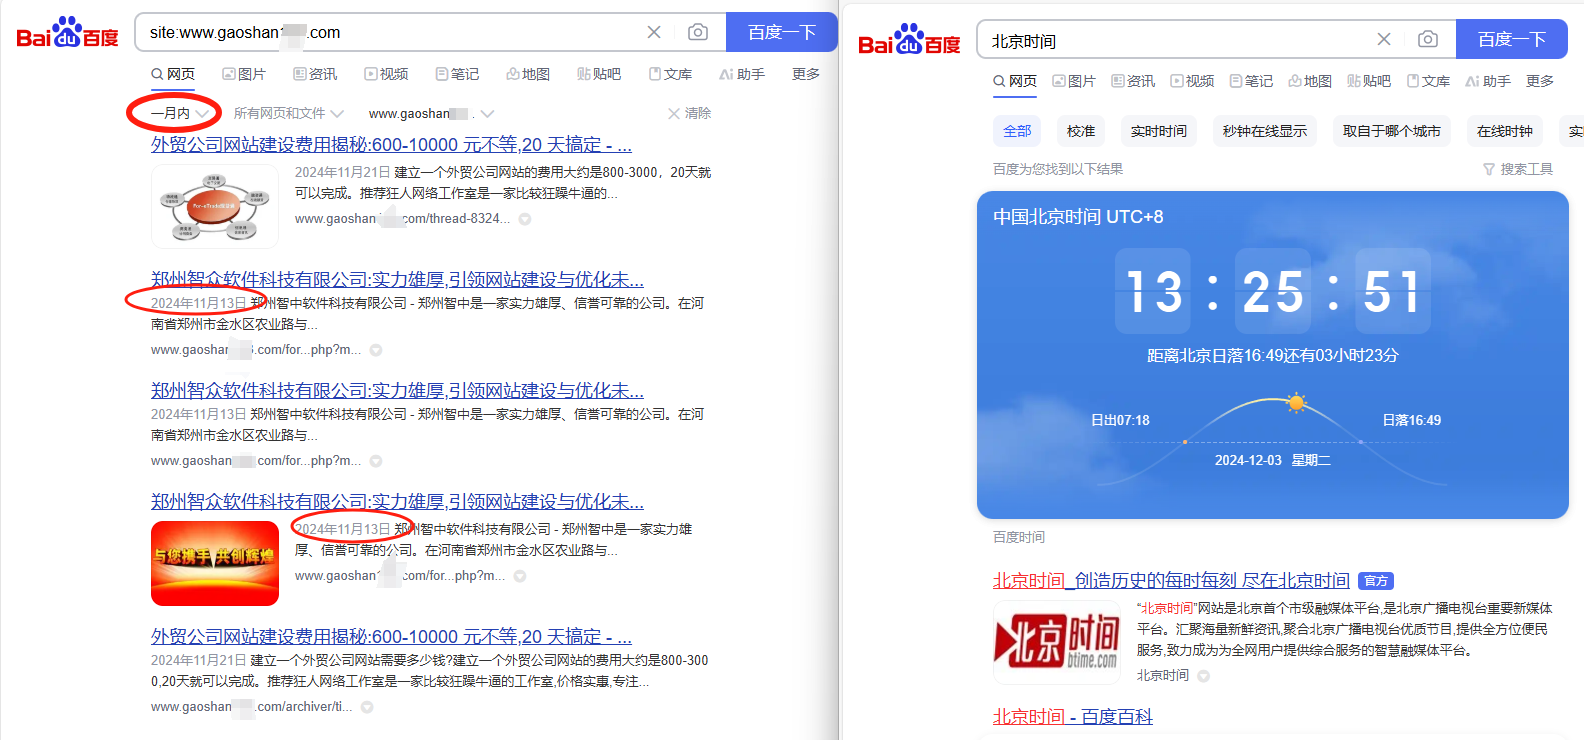1584x740 pixels.
Task: Open the gaoshan archiver/ti URL link
Action: pyautogui.click(x=252, y=706)
